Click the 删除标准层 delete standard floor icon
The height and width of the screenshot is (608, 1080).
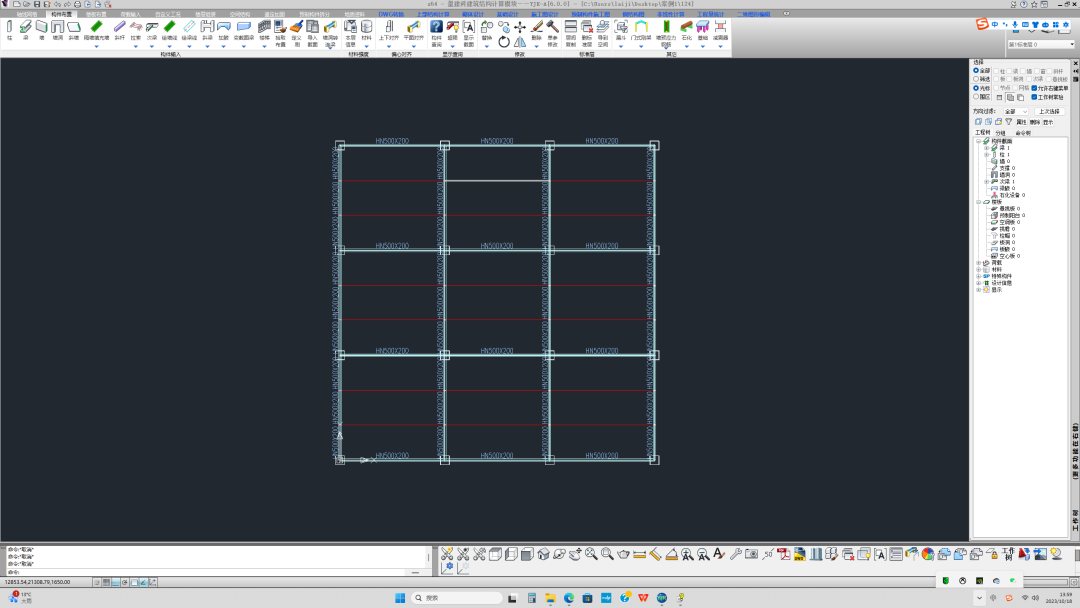point(587,33)
